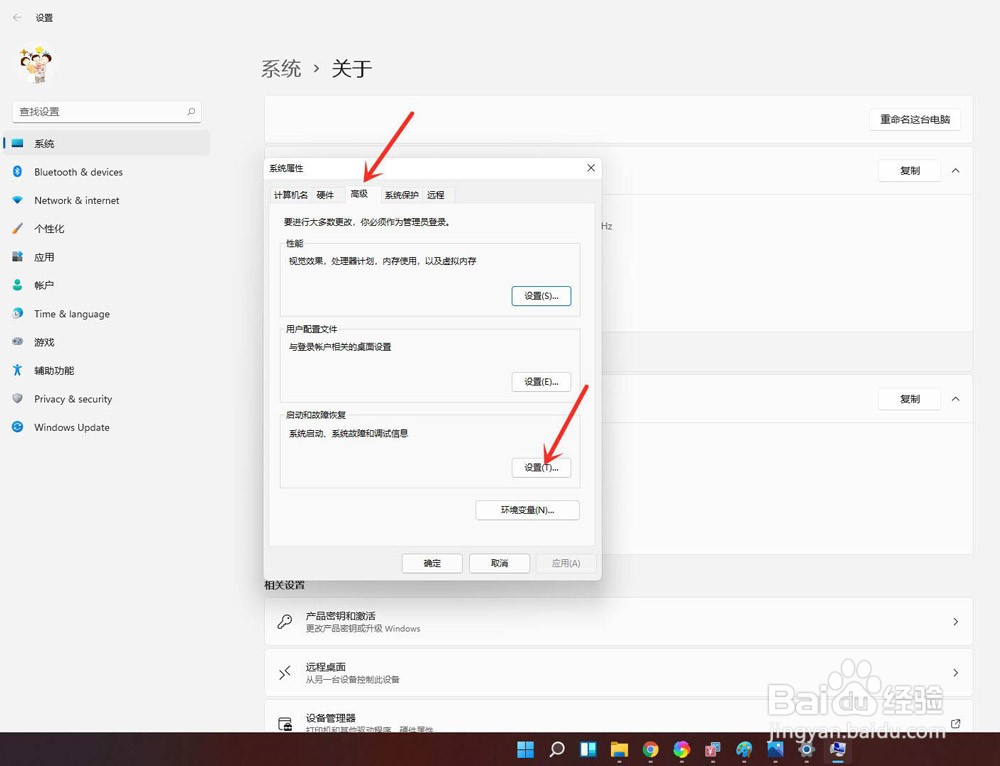Open Task View on the taskbar

tap(588, 749)
